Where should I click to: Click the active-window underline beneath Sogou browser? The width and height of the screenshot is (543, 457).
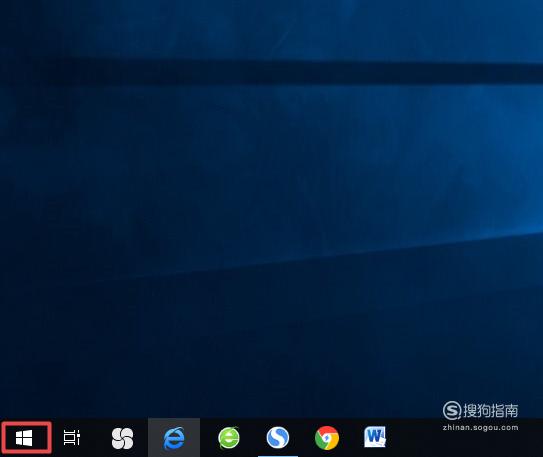pyautogui.click(x=278, y=456)
